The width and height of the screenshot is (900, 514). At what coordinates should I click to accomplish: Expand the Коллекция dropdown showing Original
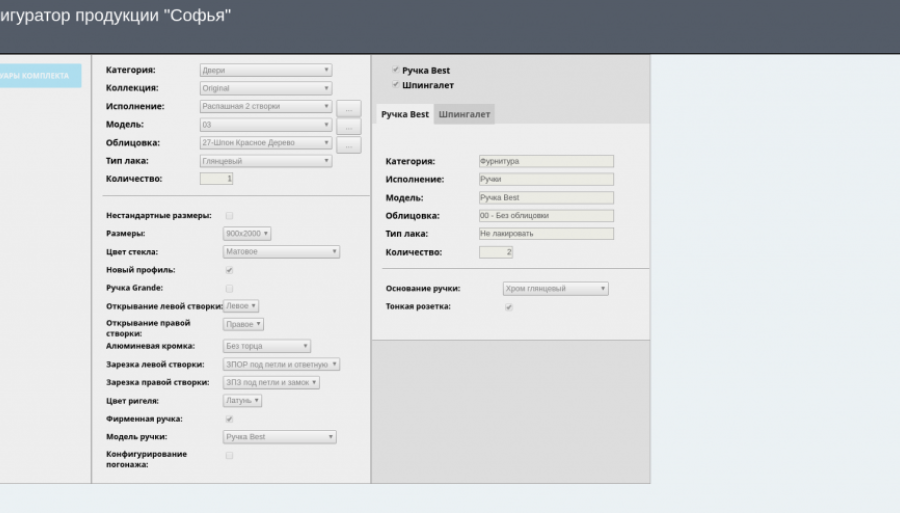[x=265, y=89]
